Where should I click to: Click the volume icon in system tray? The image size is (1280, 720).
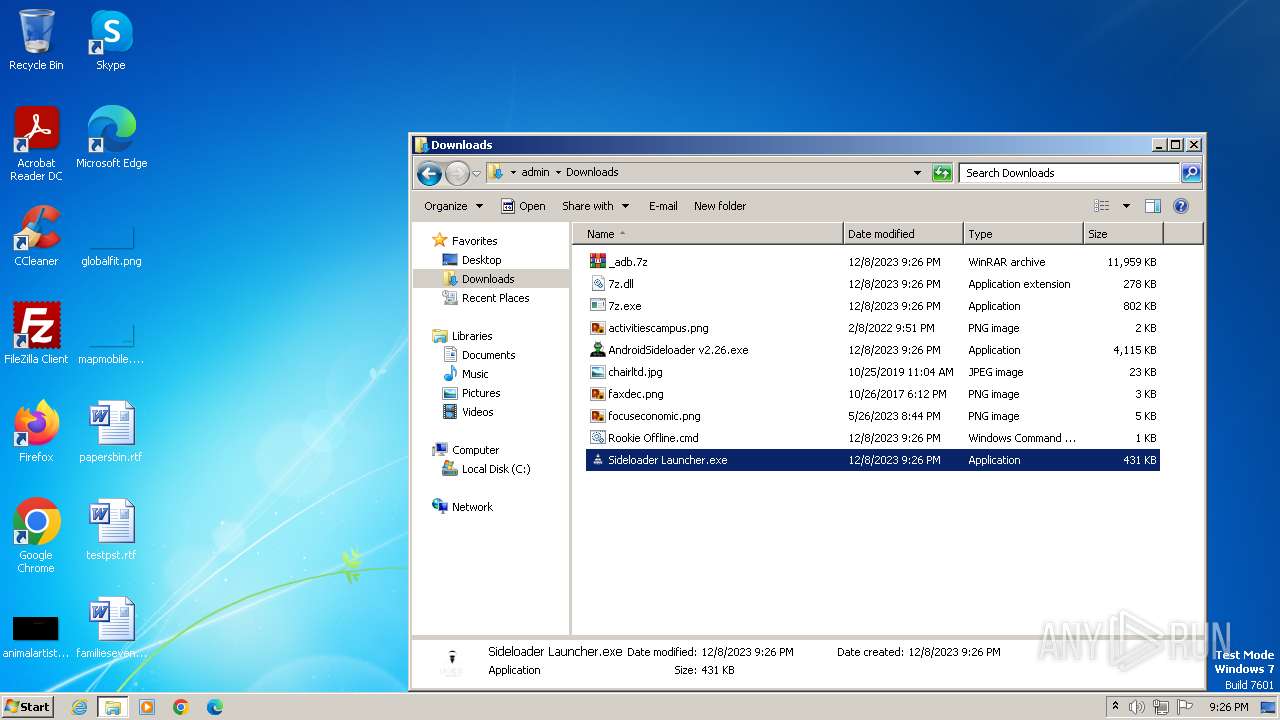(1137, 707)
